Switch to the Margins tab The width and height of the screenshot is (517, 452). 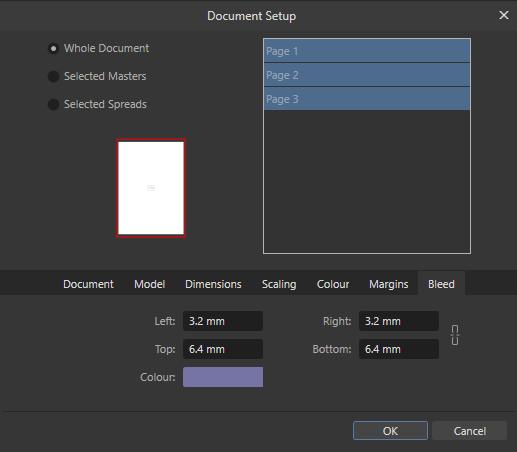pyautogui.click(x=388, y=284)
